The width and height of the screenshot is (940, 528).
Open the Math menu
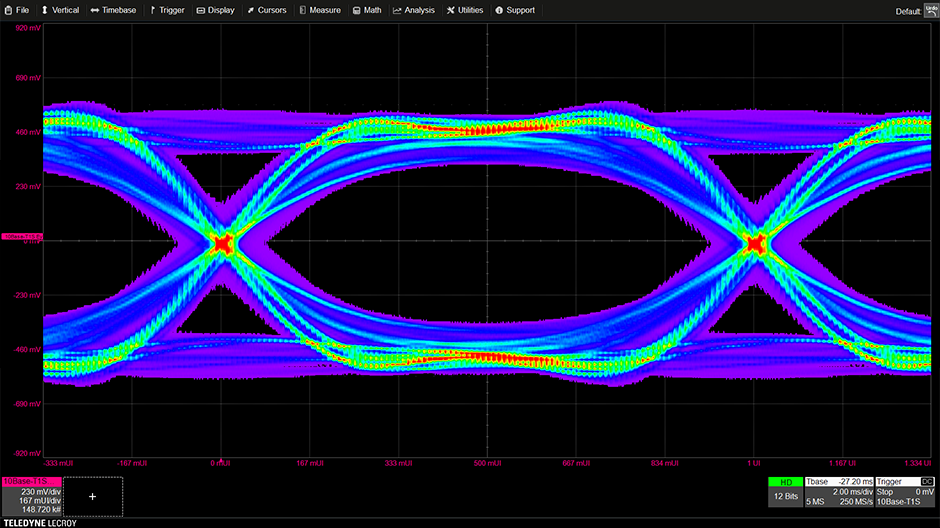367,10
